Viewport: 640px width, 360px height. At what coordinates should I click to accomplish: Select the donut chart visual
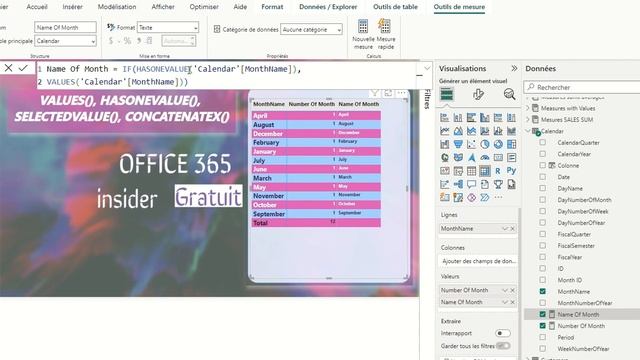(x=498, y=144)
